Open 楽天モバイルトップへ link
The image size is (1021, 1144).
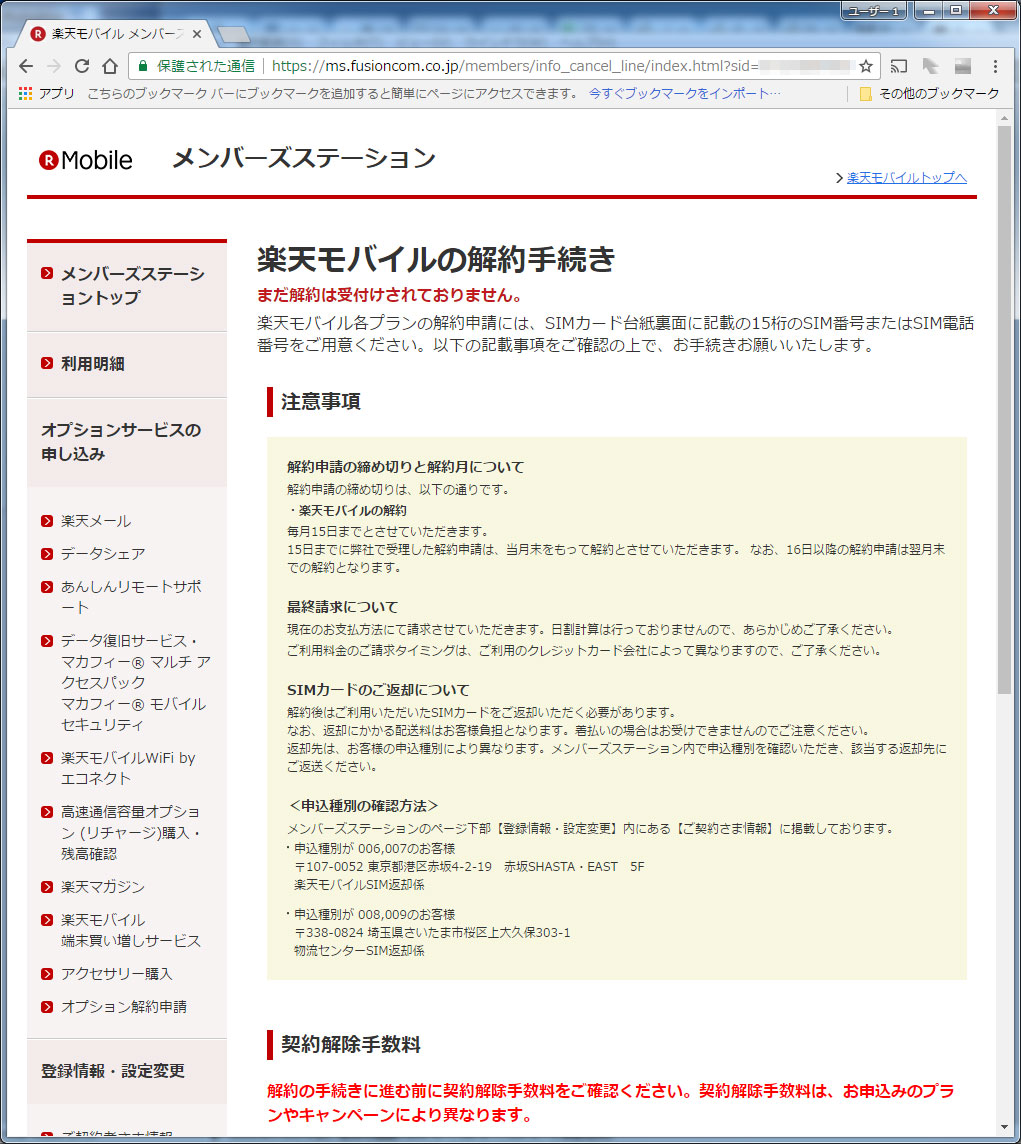click(x=906, y=178)
